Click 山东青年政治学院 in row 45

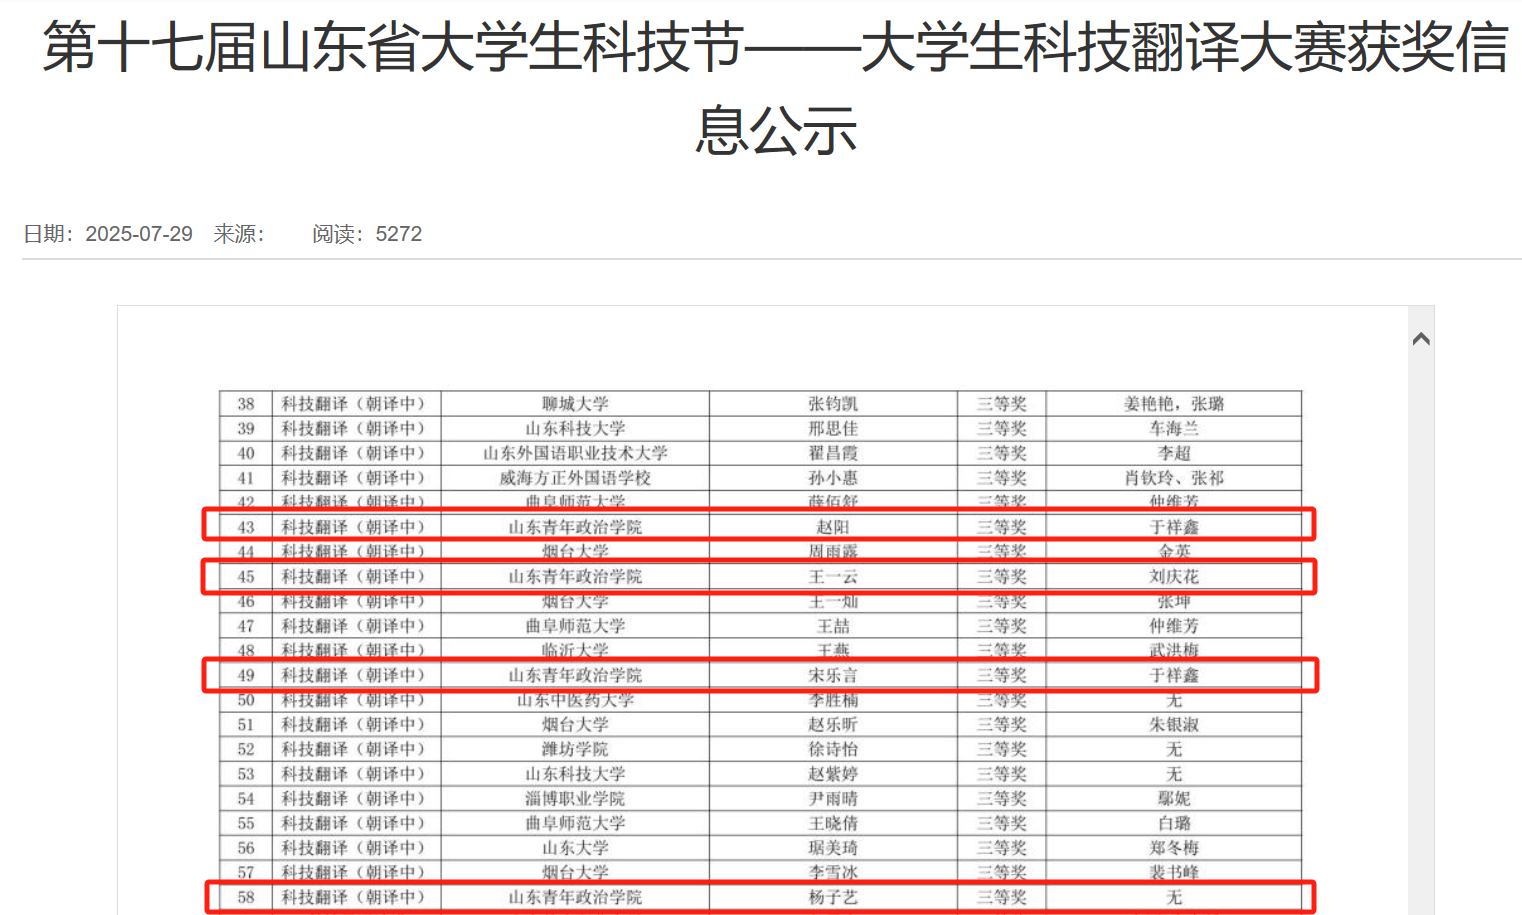point(575,577)
